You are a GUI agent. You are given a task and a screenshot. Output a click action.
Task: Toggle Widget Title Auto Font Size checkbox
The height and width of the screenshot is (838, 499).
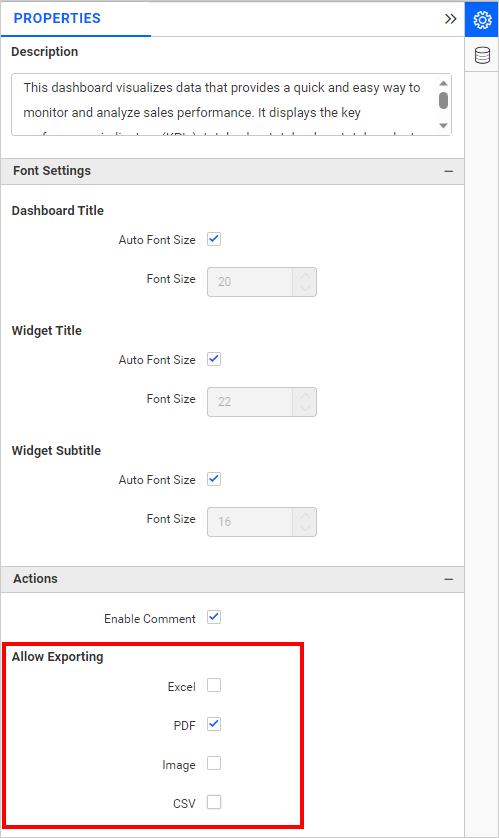pyautogui.click(x=214, y=359)
